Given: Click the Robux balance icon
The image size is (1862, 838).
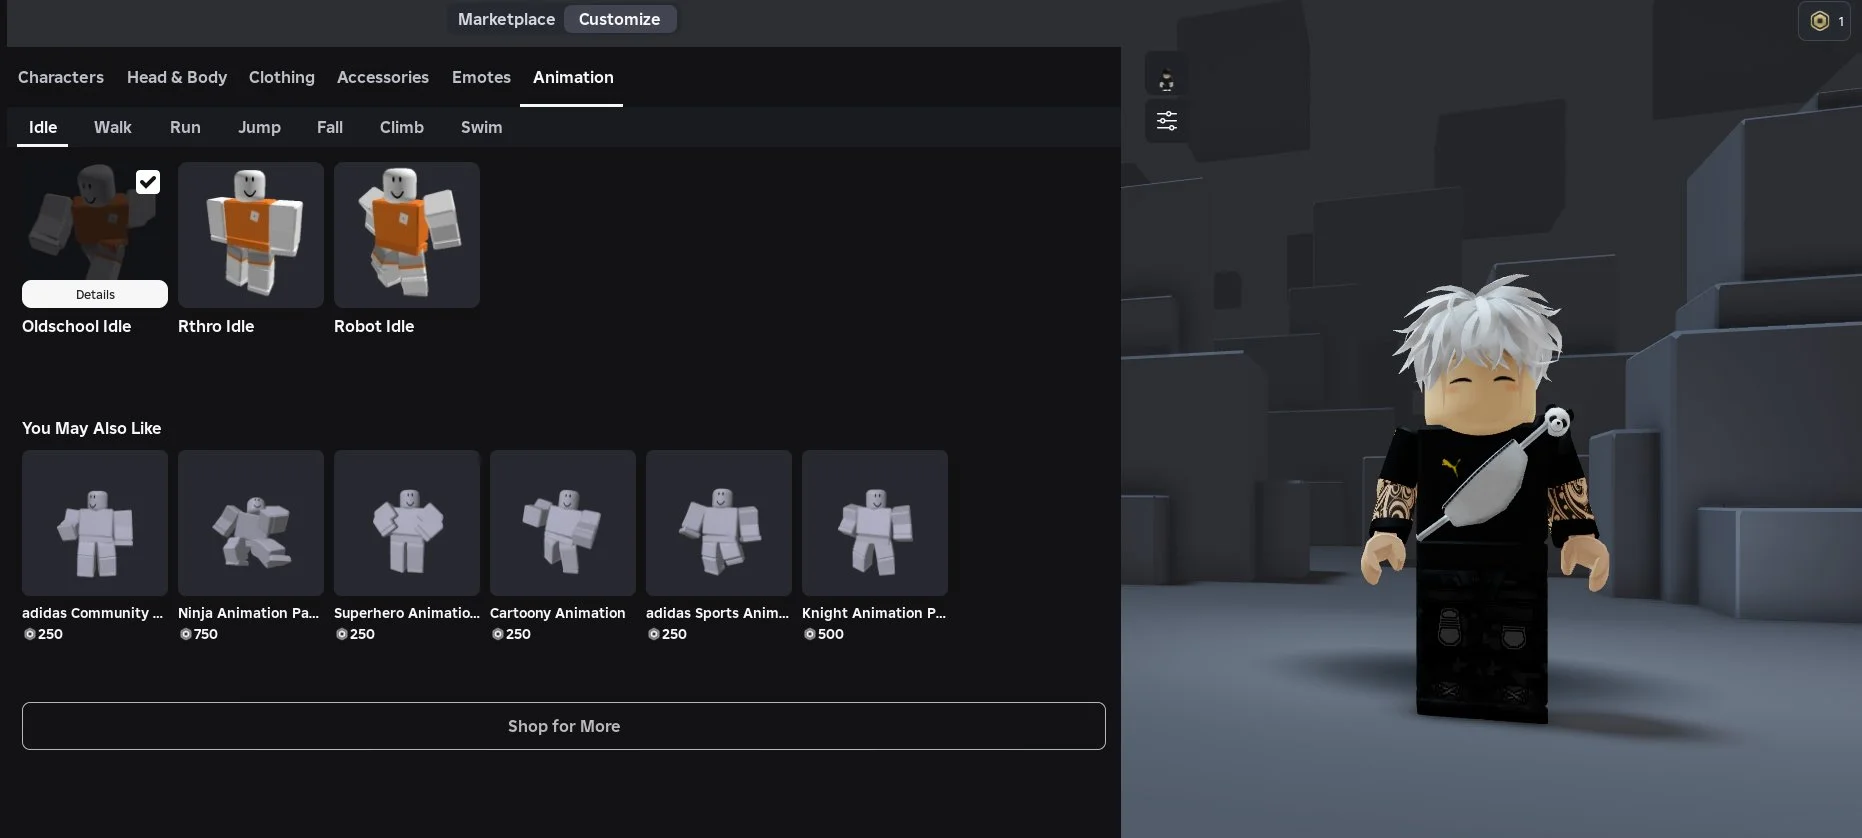Looking at the screenshot, I should tap(1820, 21).
